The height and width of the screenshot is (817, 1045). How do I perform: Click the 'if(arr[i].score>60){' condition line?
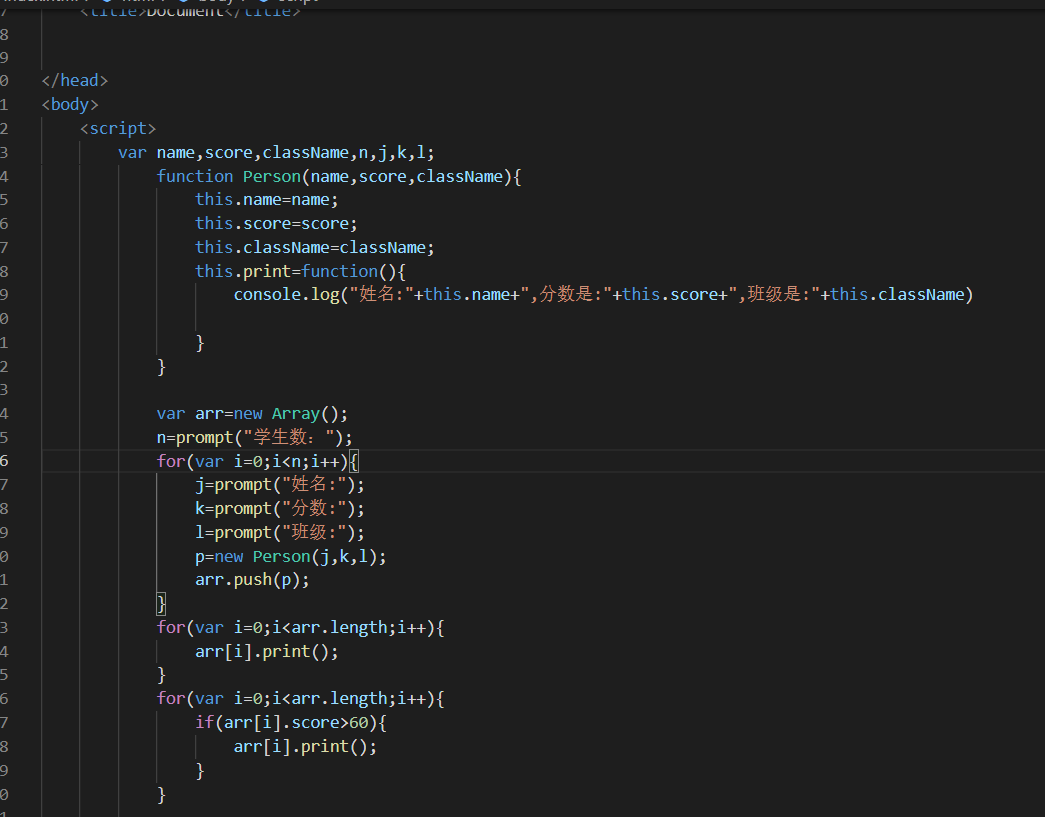tap(291, 723)
